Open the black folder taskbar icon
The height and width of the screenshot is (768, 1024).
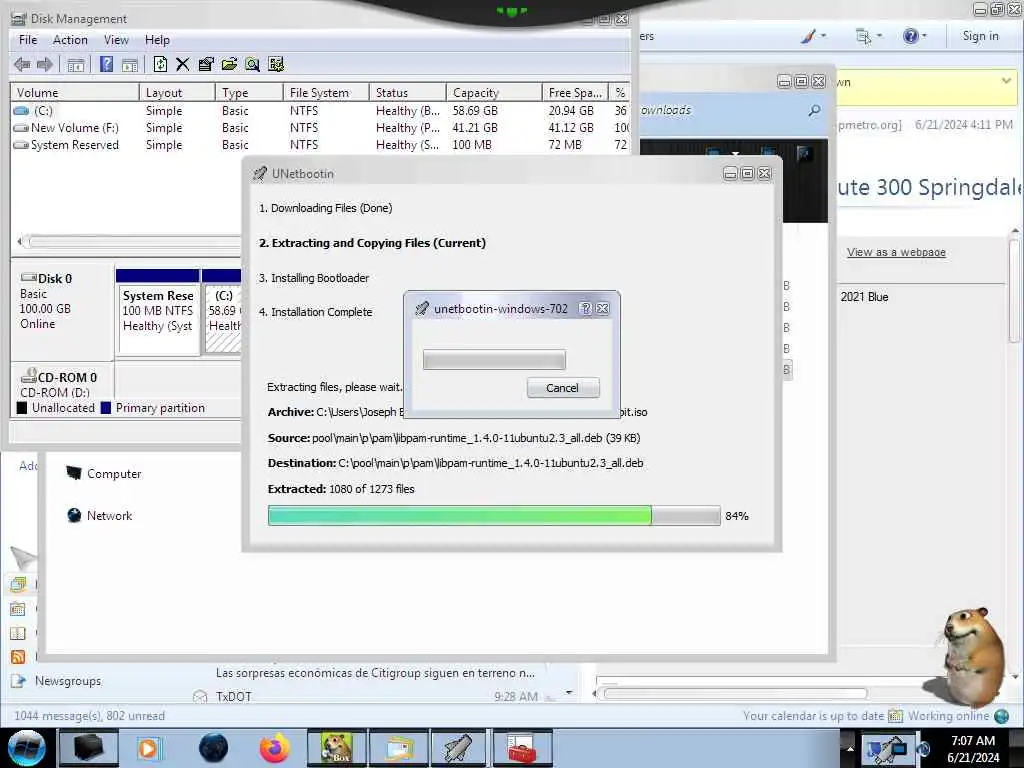[x=88, y=748]
